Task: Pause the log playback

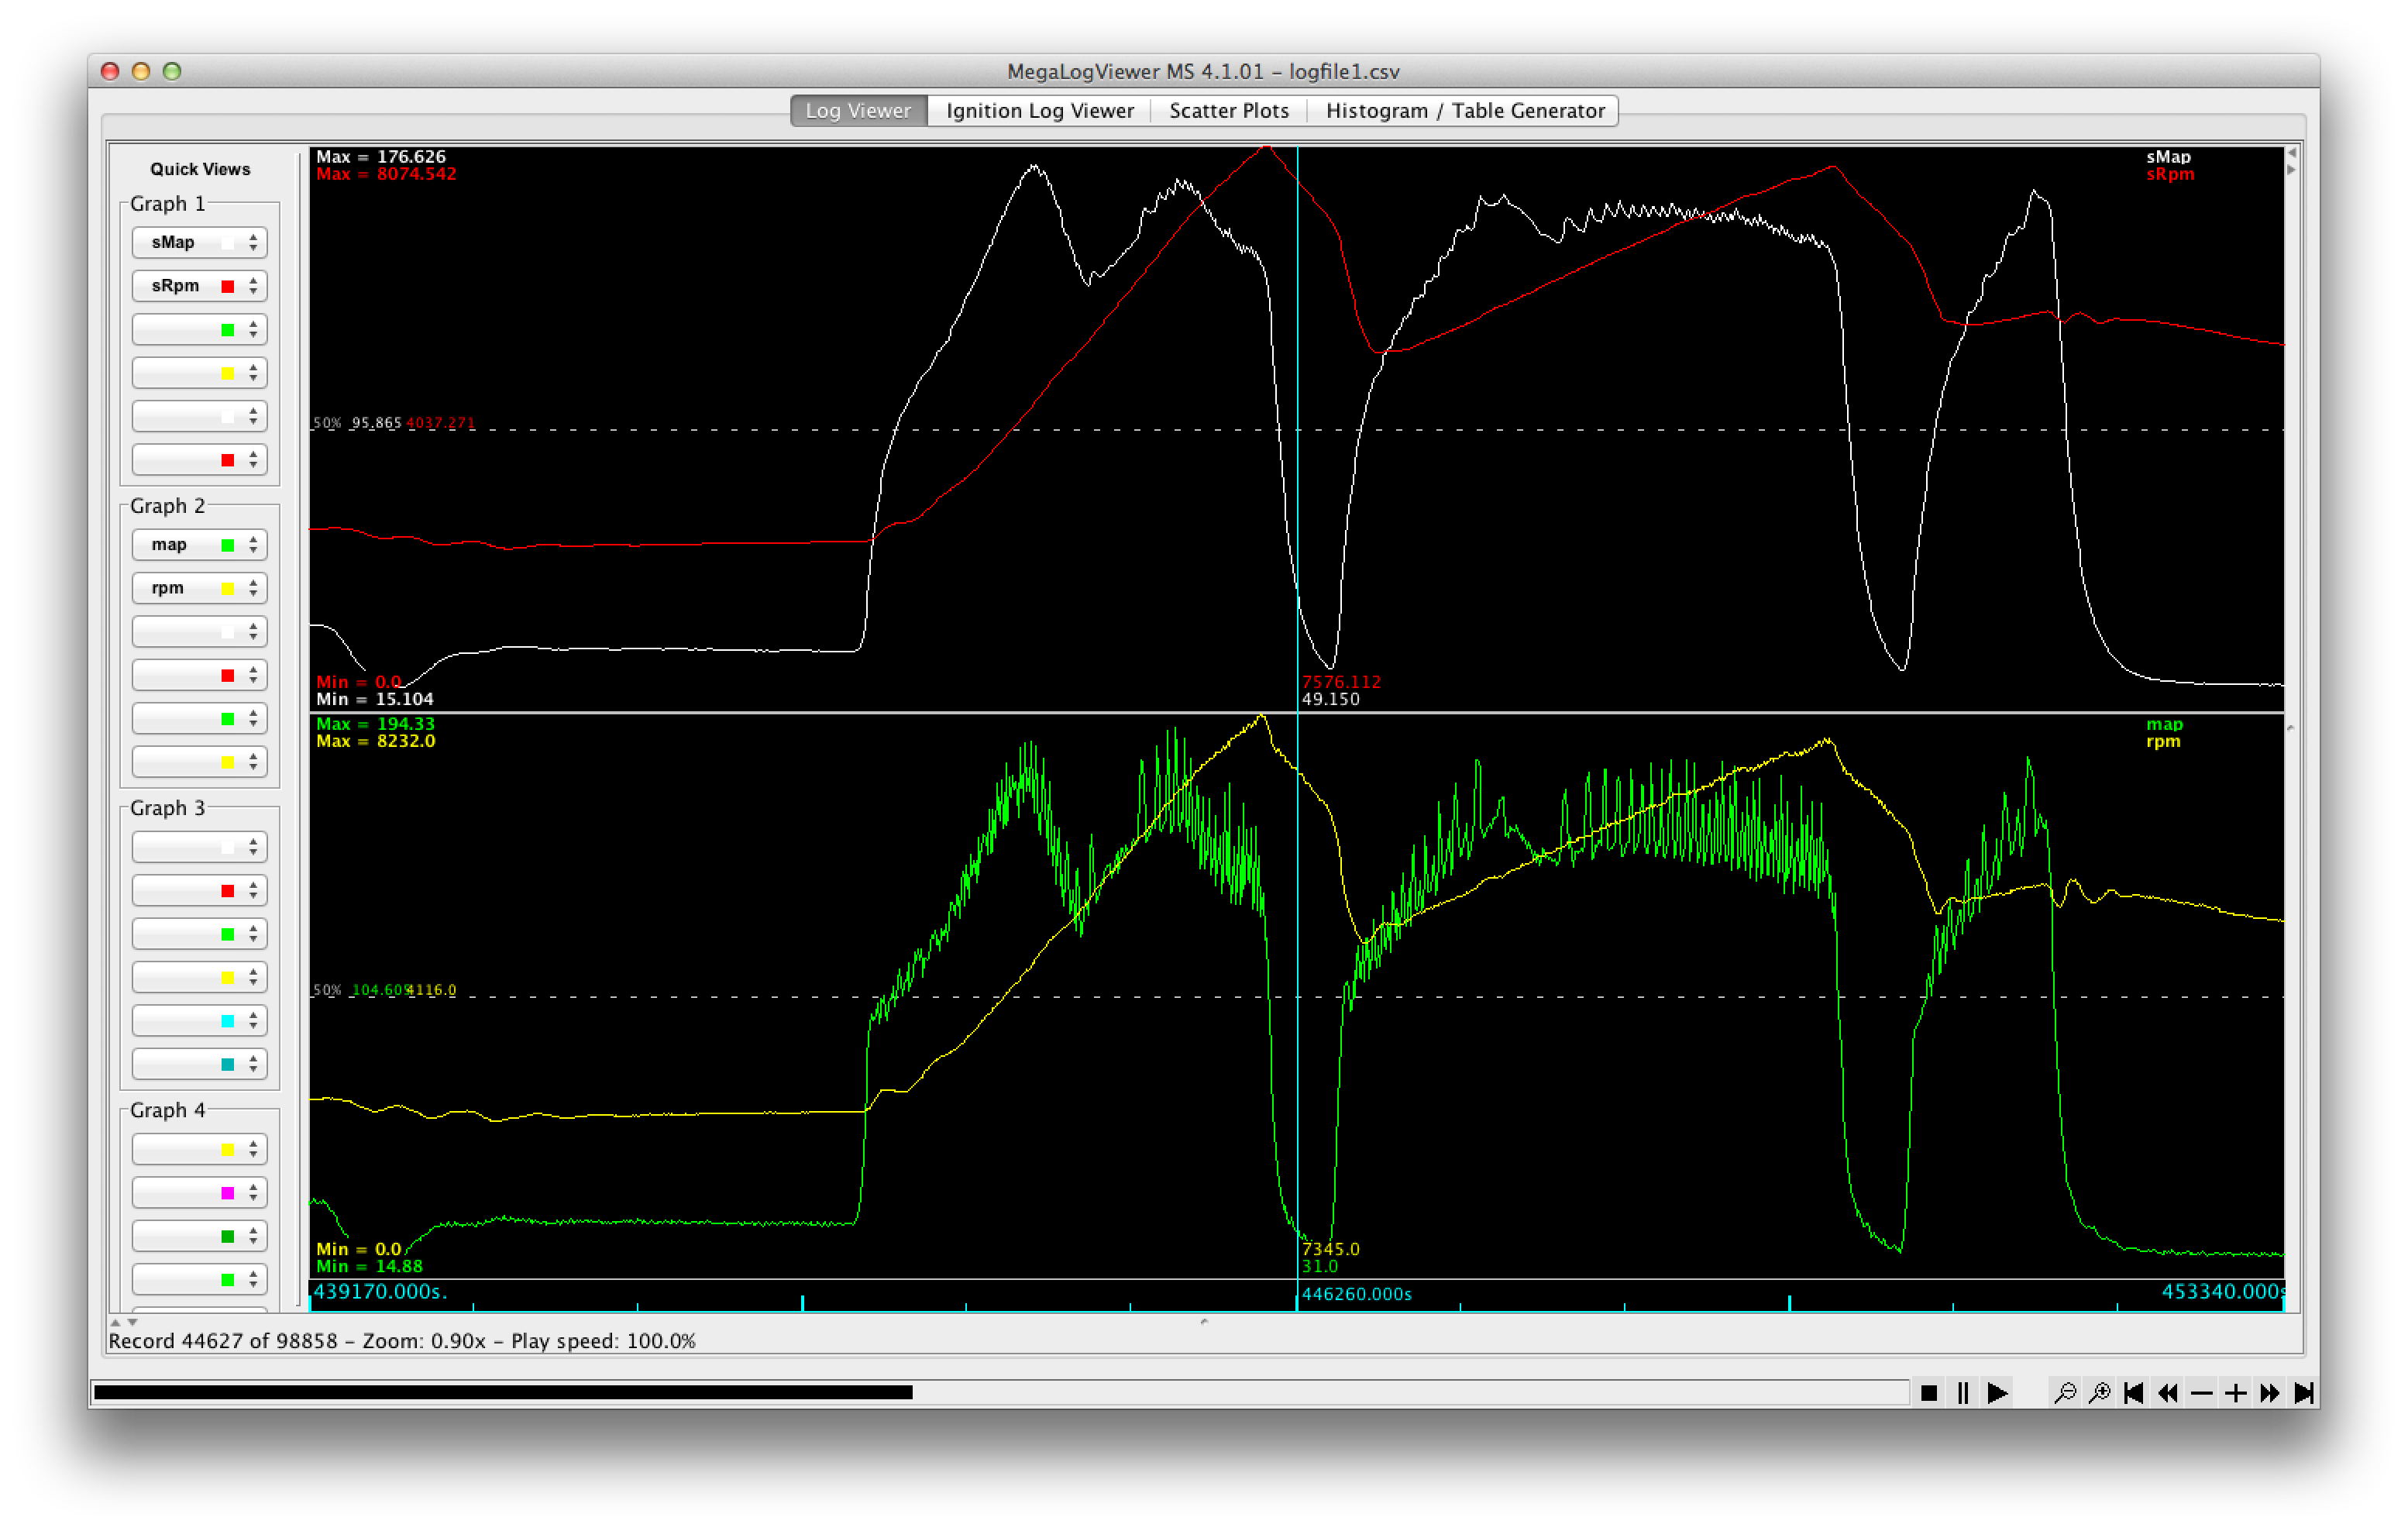Action: [1963, 1393]
